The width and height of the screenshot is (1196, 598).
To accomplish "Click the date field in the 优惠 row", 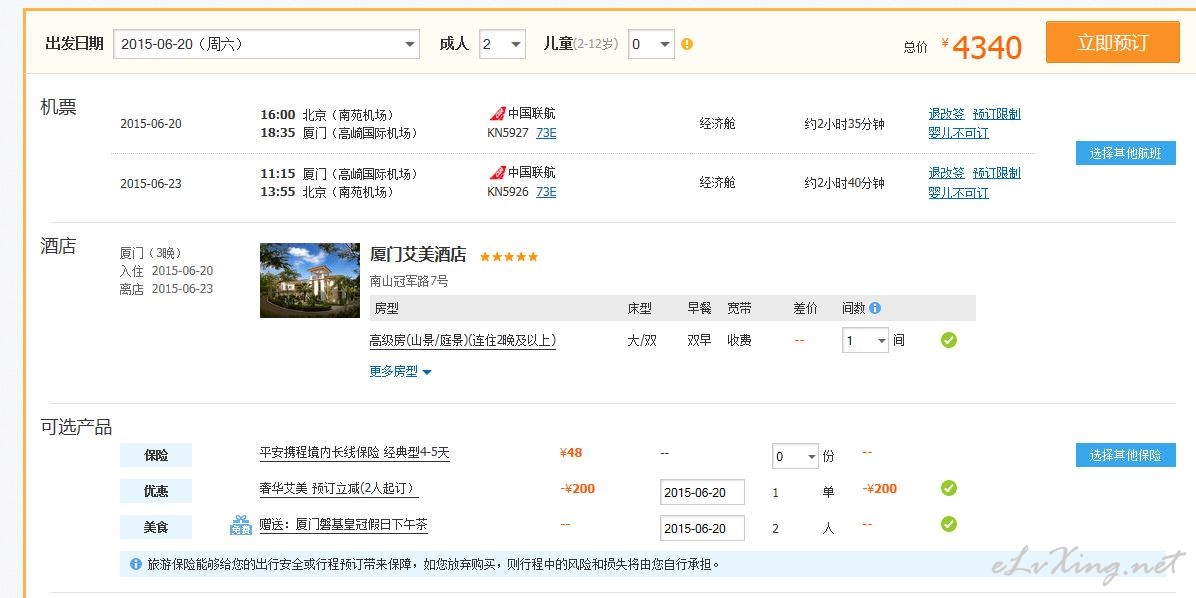I will point(702,492).
